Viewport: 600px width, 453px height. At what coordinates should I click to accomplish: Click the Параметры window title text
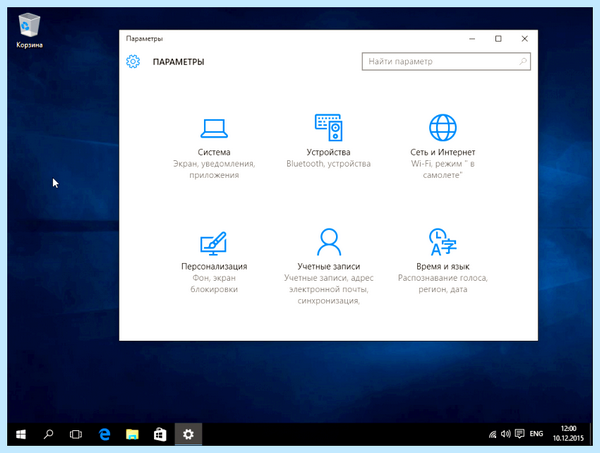click(144, 39)
